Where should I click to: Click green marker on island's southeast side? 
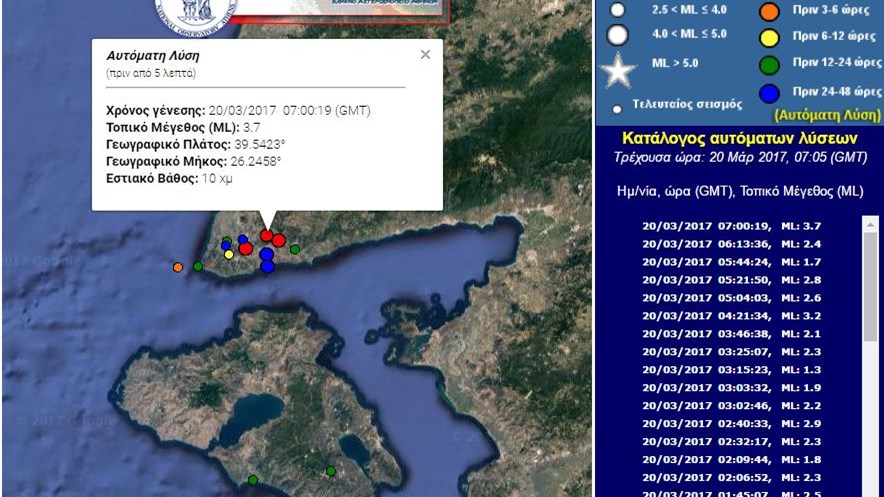click(331, 471)
